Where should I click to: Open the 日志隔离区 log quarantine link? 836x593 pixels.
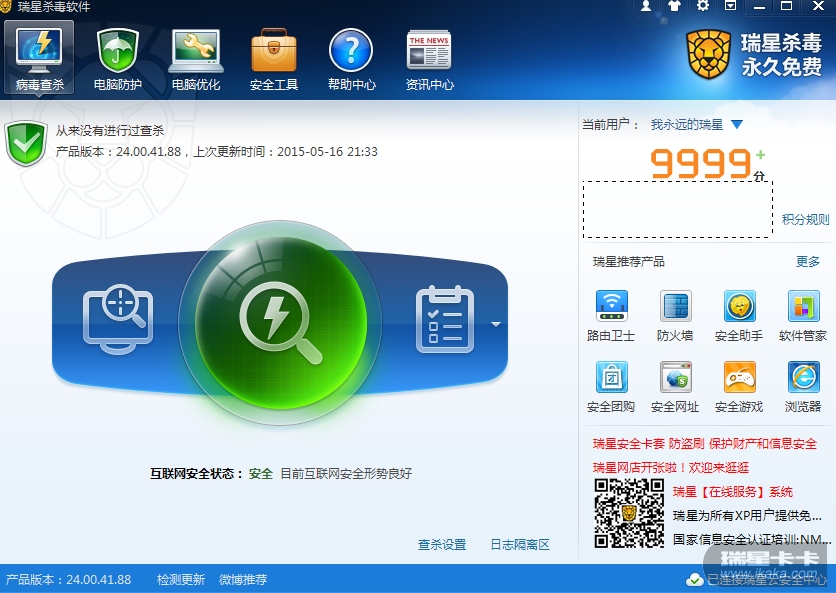[520, 544]
